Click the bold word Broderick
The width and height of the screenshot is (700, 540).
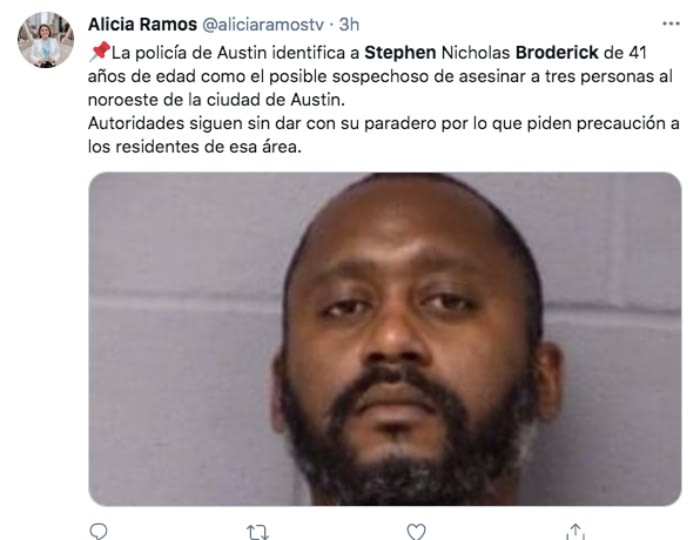tap(557, 53)
